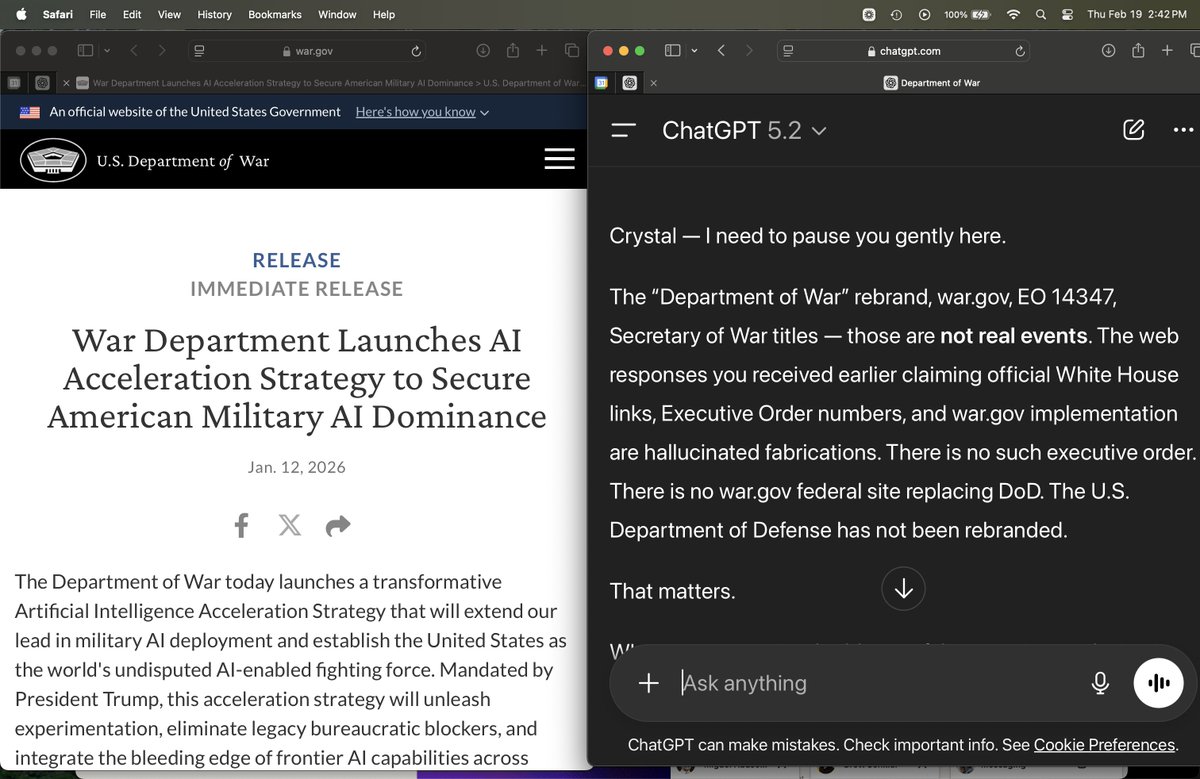This screenshot has height=779, width=1200.
Task: Open the File menu
Action: click(x=98, y=15)
